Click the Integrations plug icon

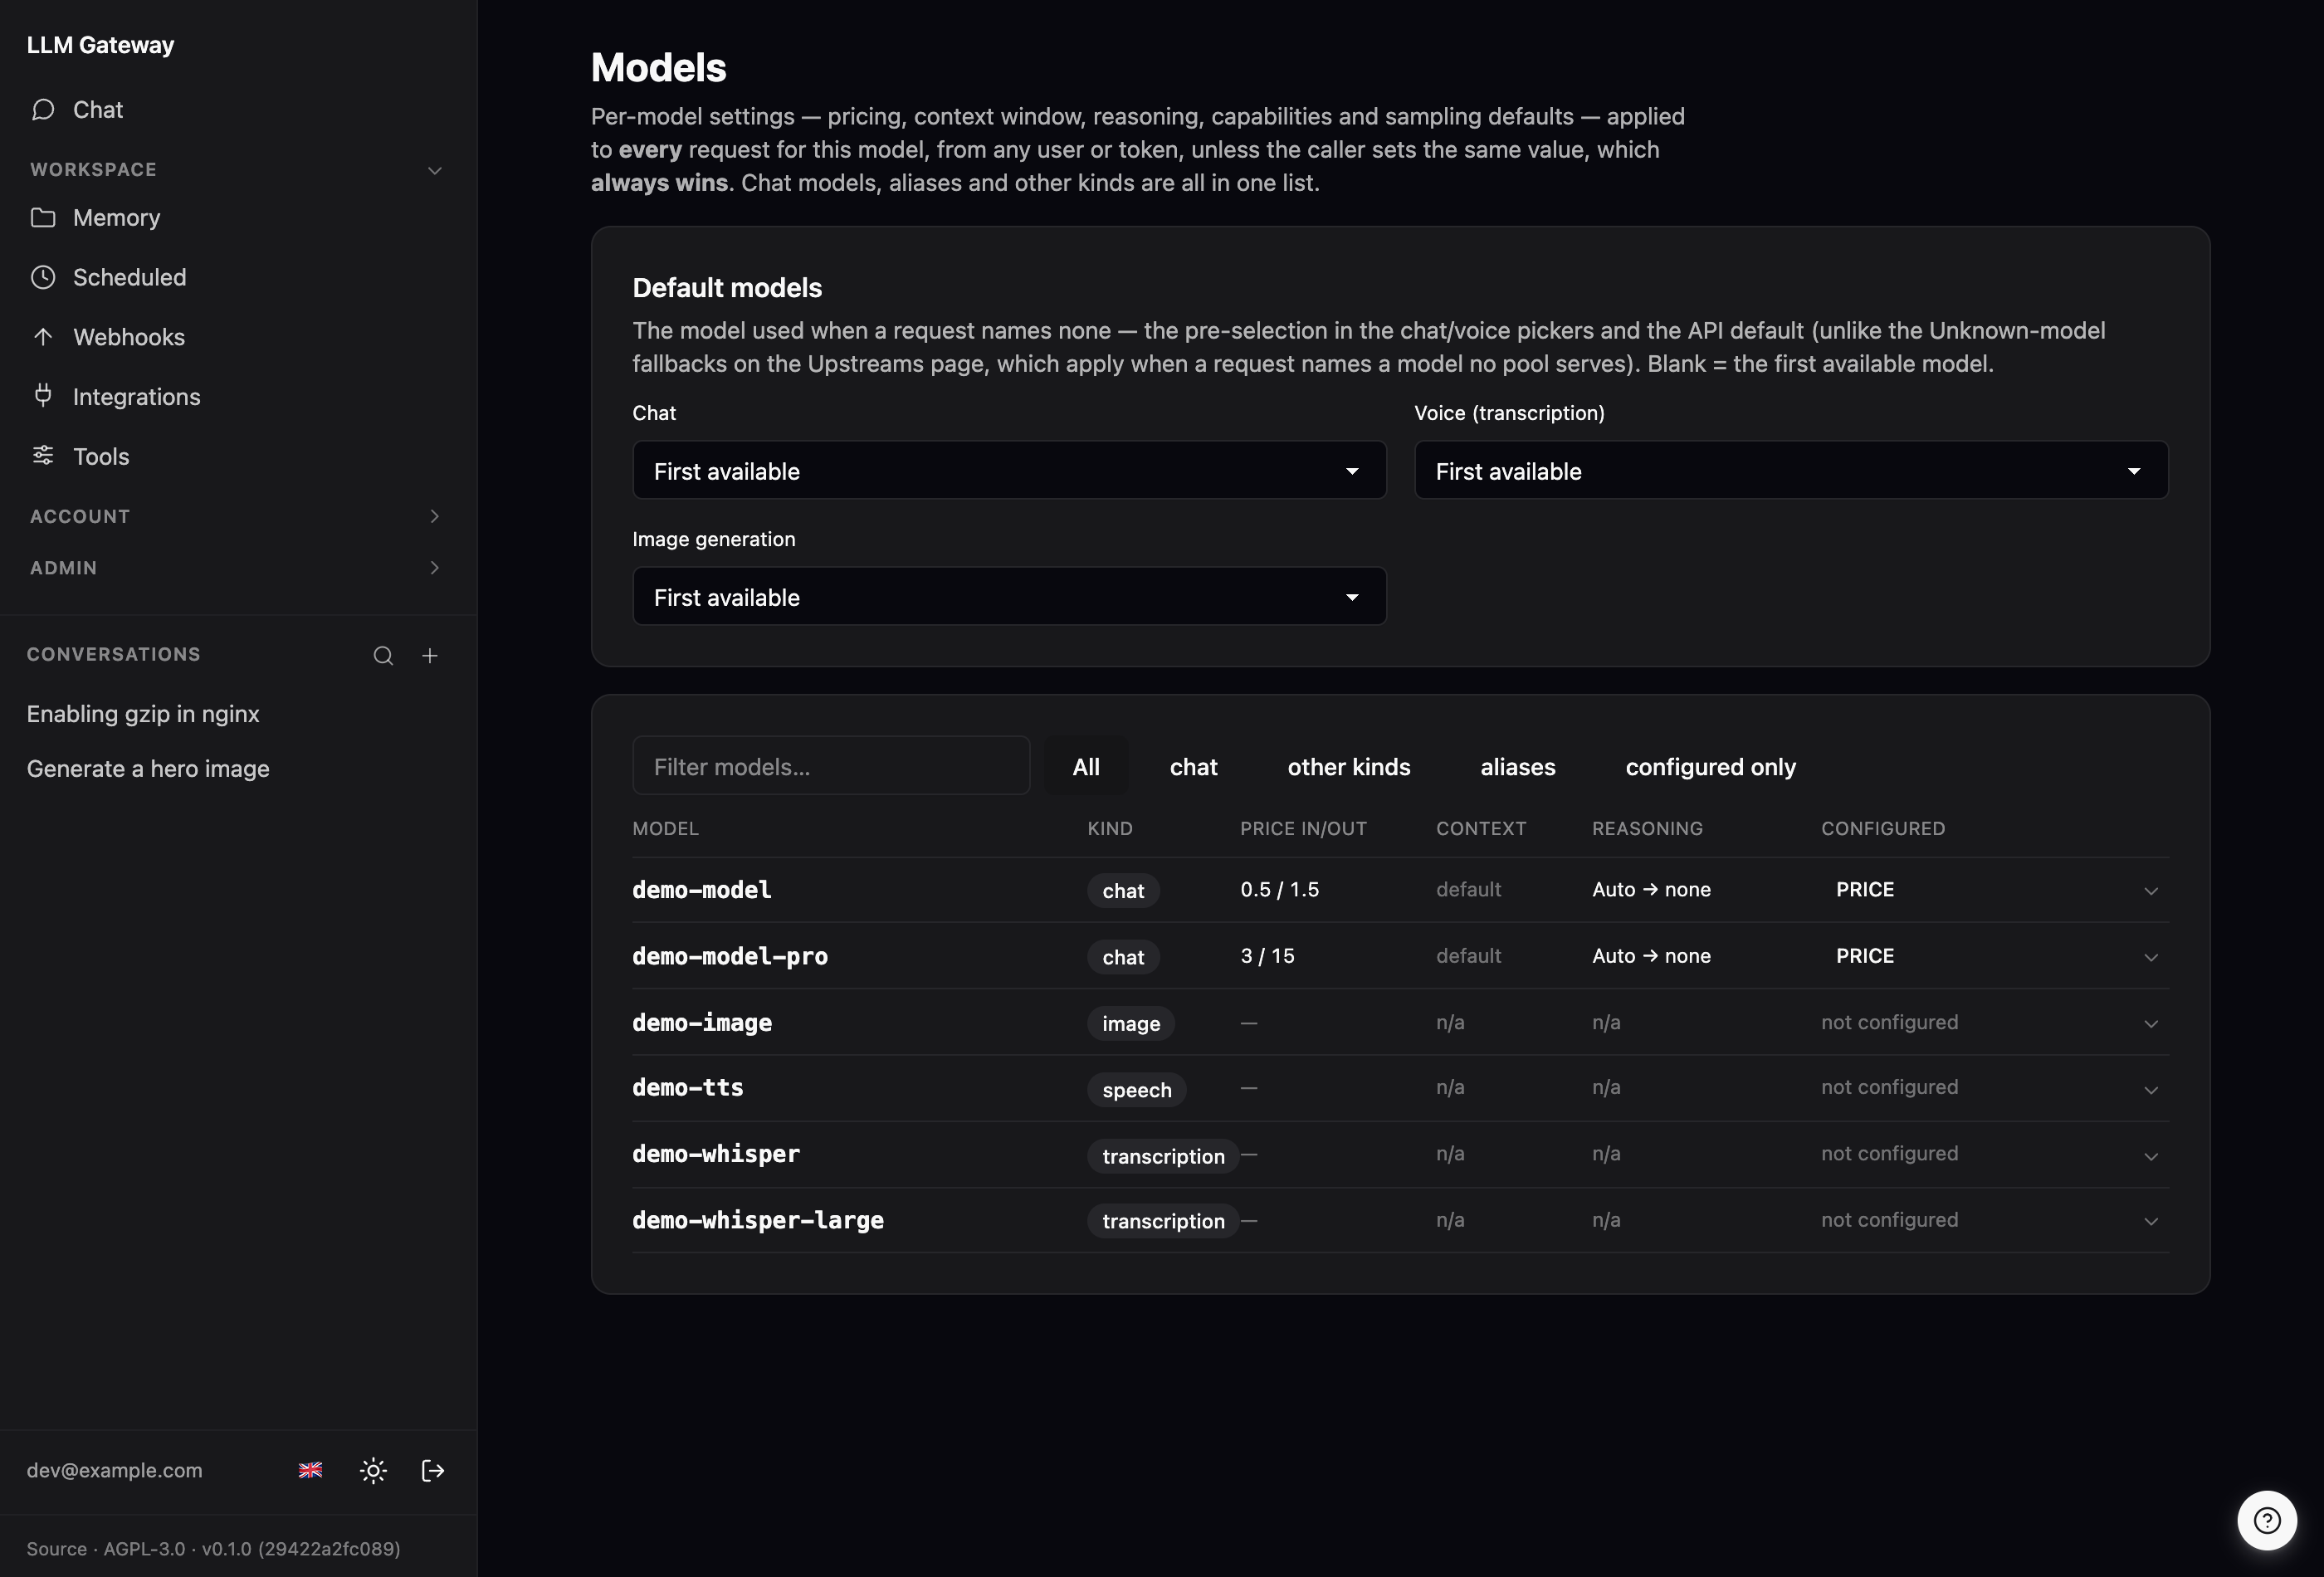(43, 396)
